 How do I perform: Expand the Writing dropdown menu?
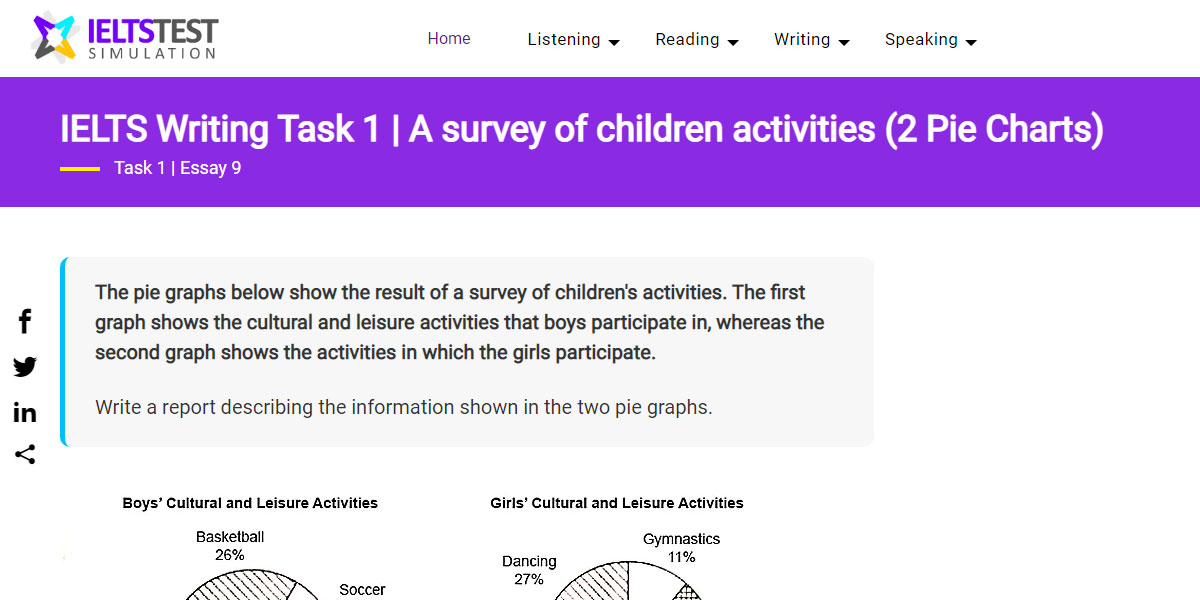[844, 42]
